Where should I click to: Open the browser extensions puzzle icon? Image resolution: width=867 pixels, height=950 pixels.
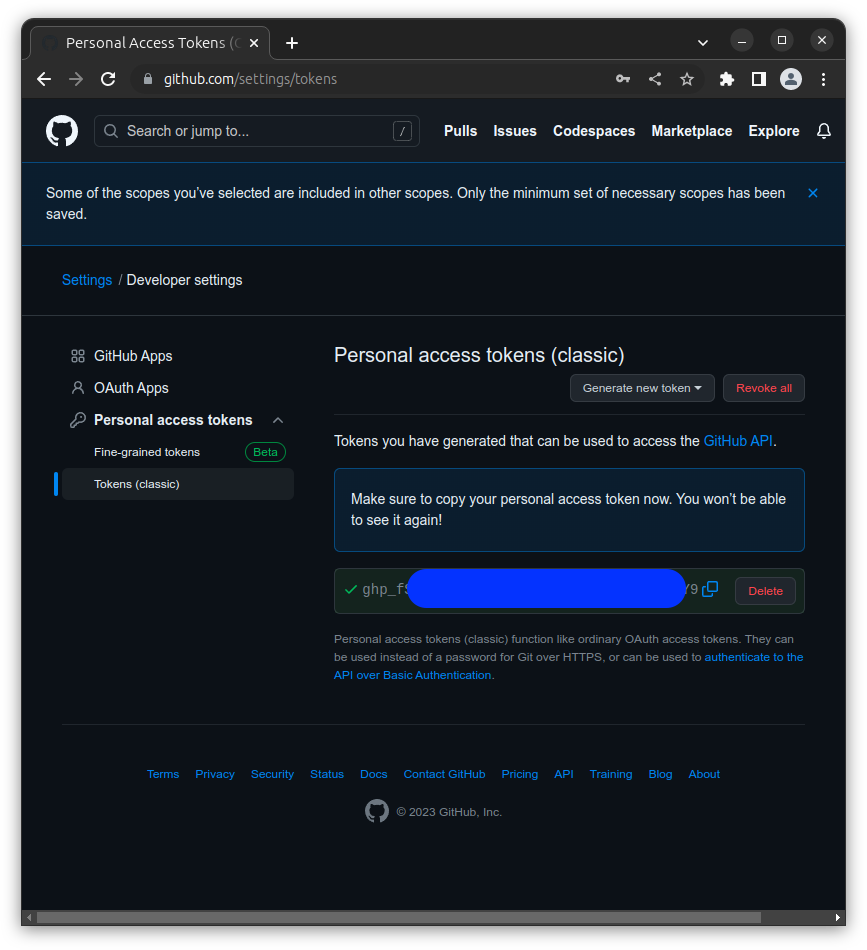[726, 79]
